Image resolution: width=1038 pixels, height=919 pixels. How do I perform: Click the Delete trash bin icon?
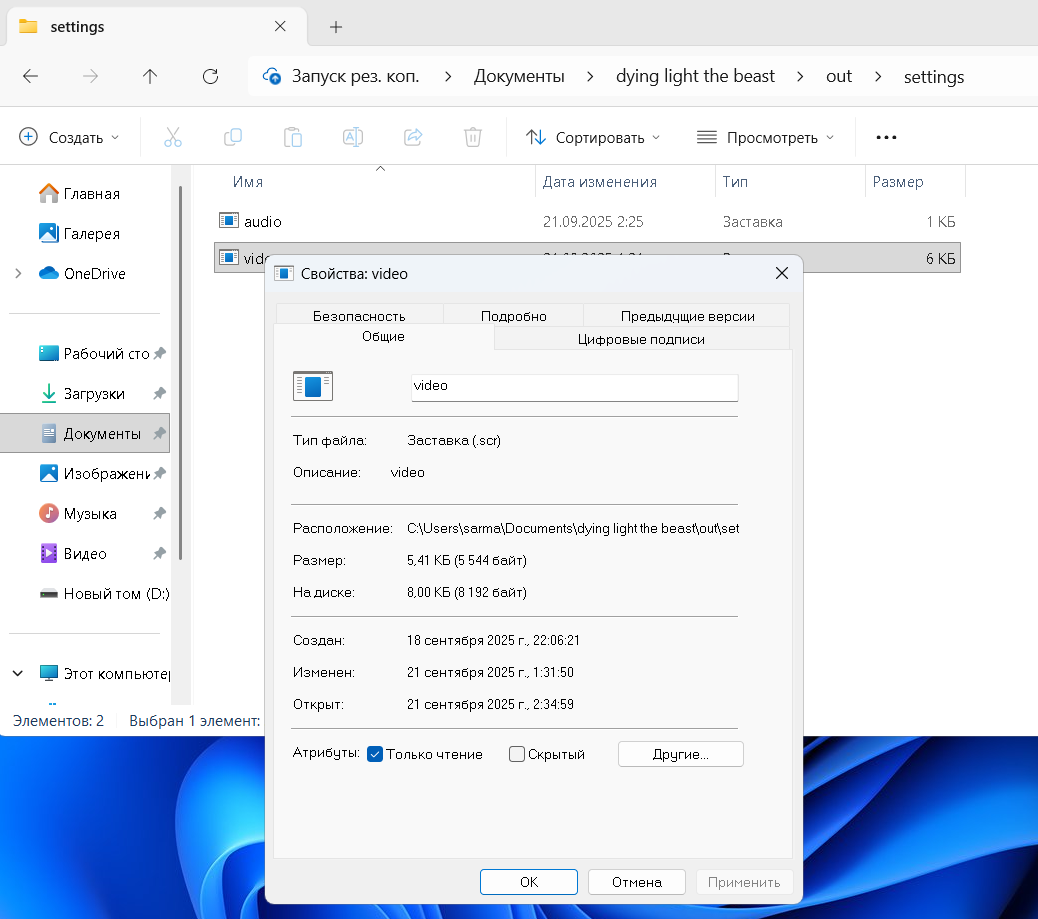pos(473,137)
